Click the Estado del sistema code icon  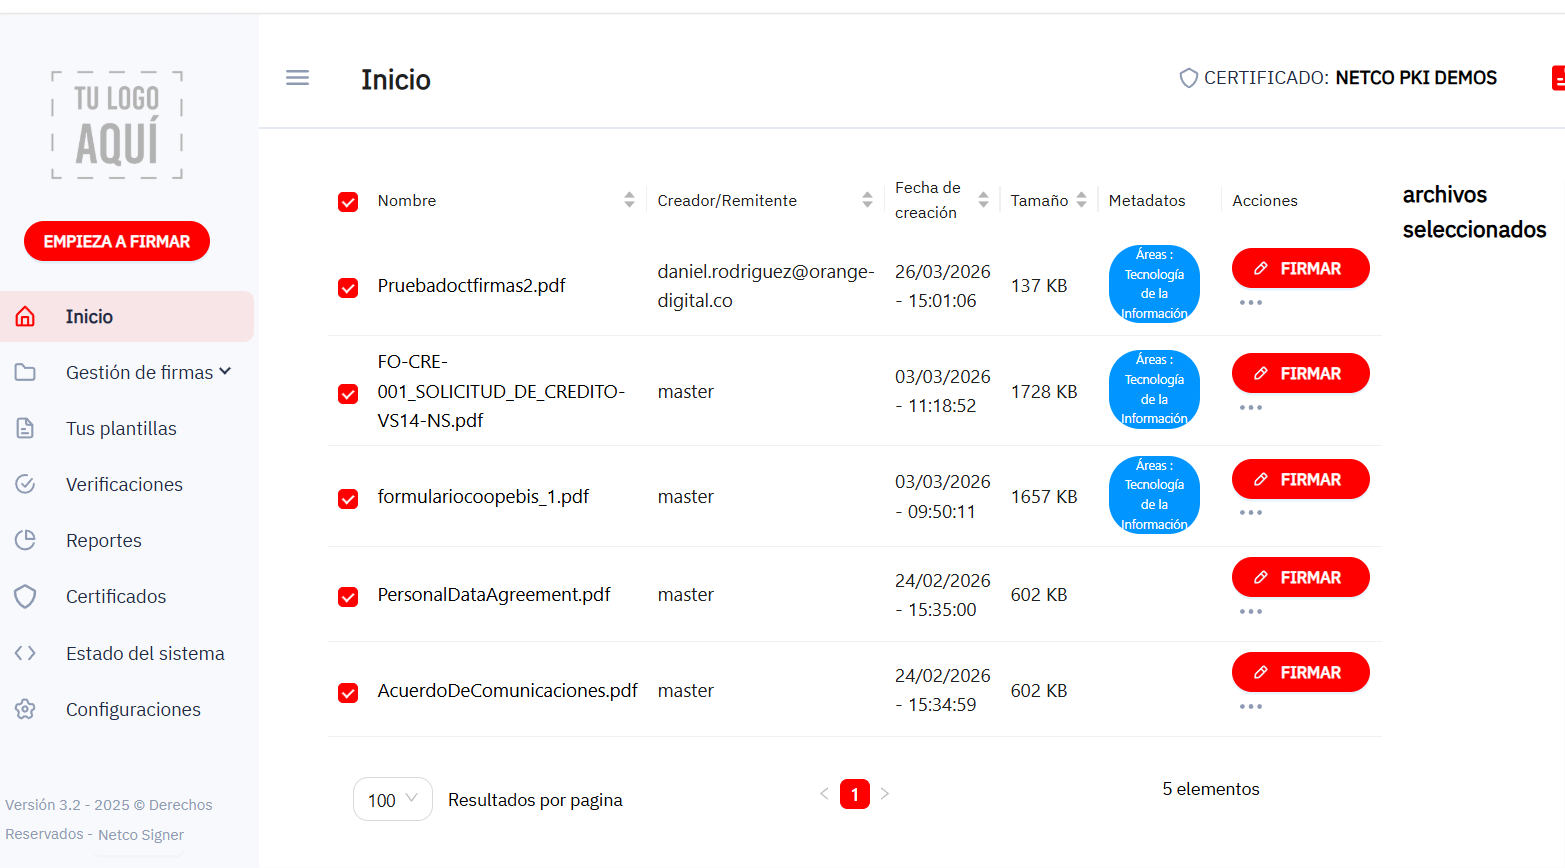tap(25, 653)
